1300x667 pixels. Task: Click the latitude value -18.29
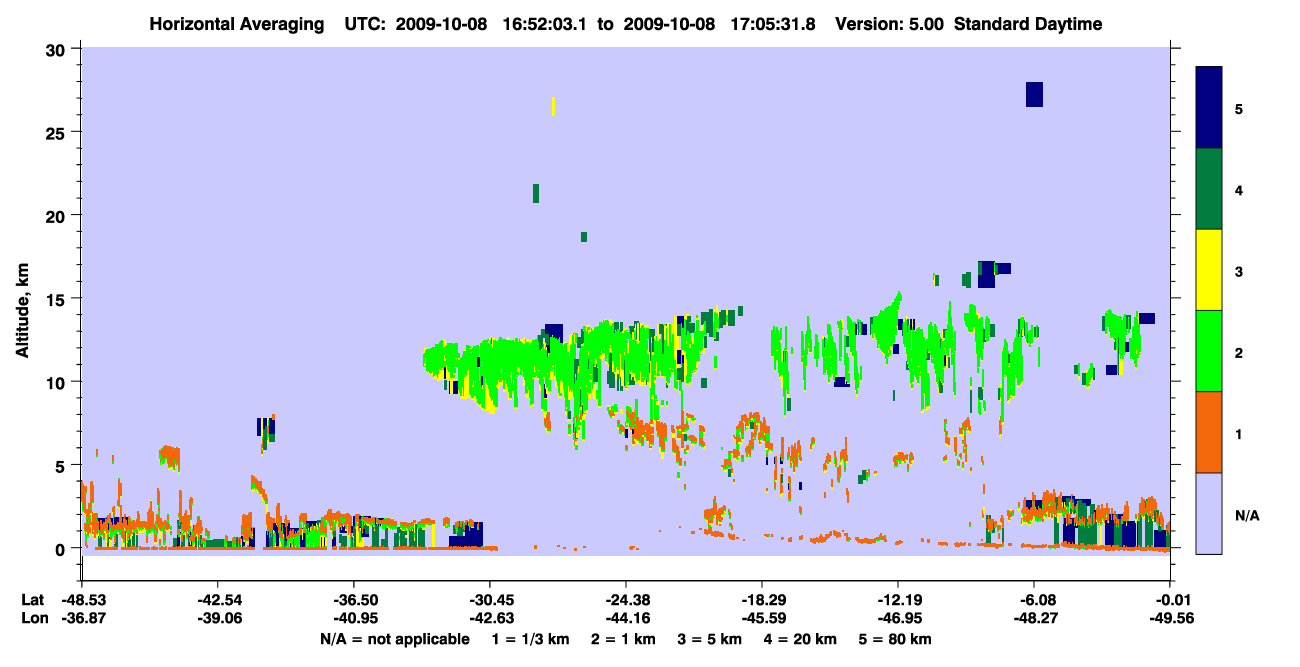(762, 600)
